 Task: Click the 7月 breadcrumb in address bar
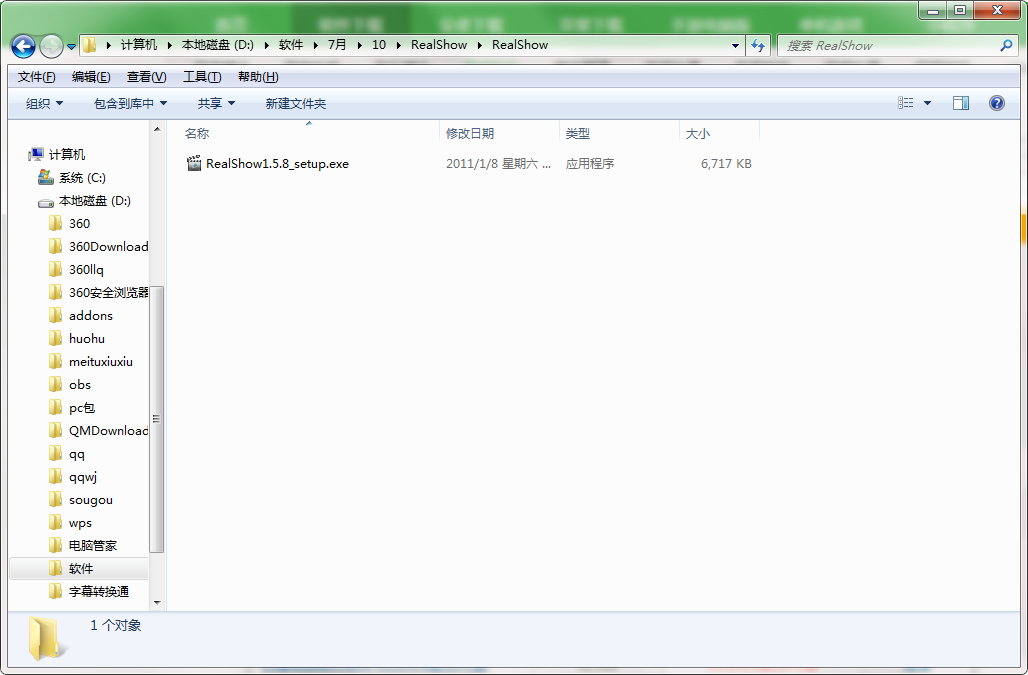pyautogui.click(x=337, y=45)
